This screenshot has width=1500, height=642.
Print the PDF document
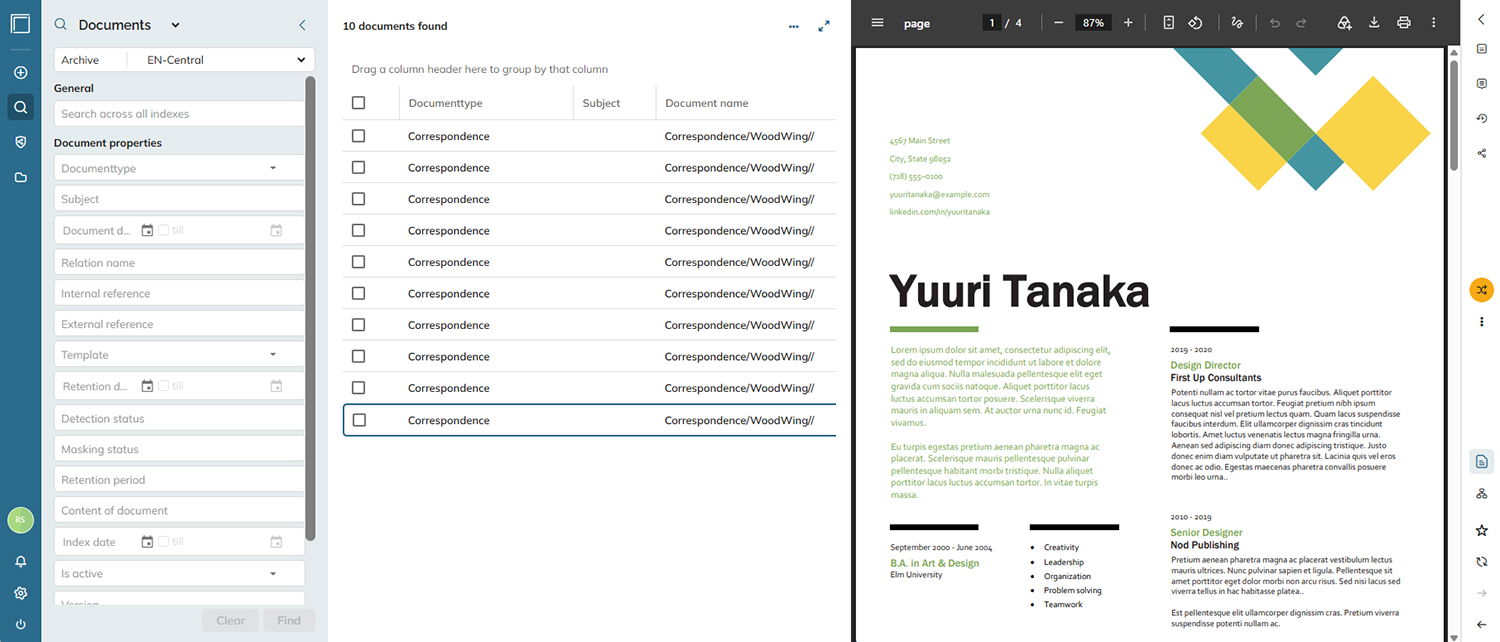1404,23
